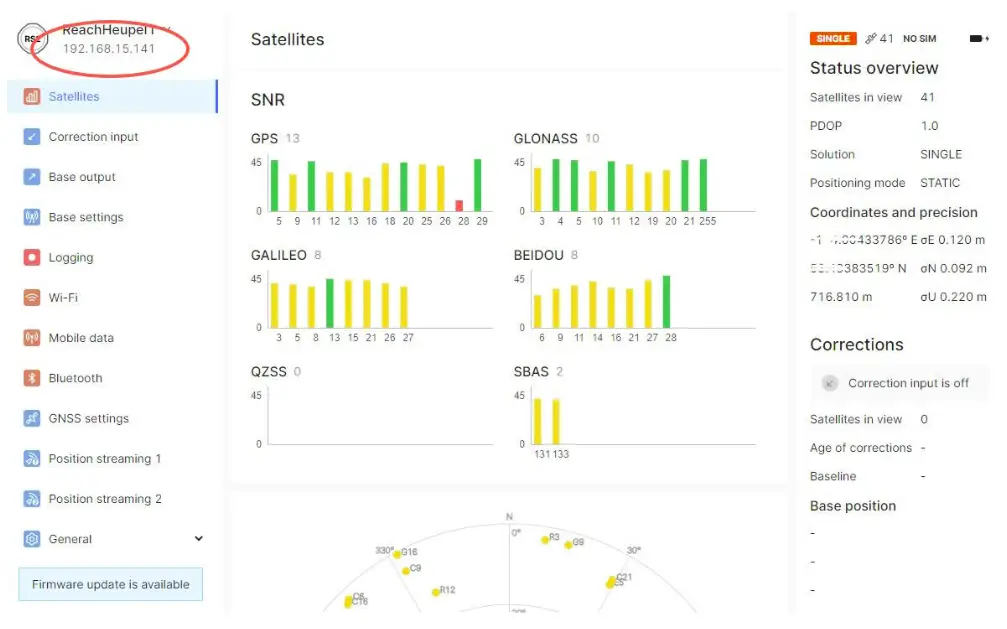
Task: Click the Positioning mode STATIC value
Action: [x=940, y=183]
